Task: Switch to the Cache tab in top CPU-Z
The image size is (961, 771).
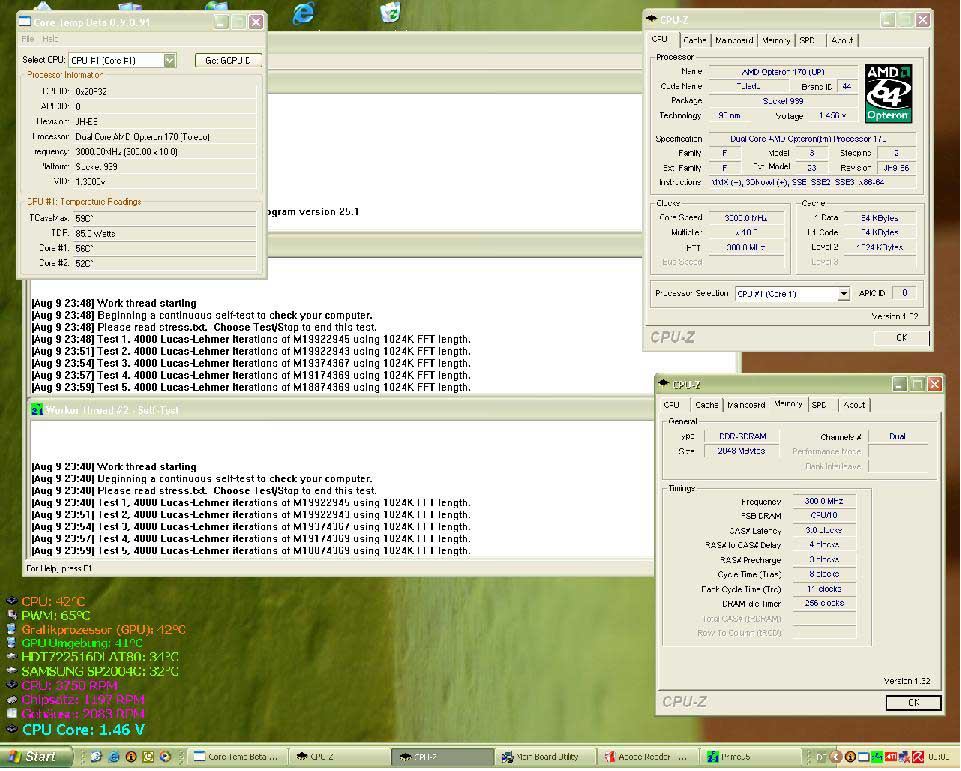Action: 694,40
